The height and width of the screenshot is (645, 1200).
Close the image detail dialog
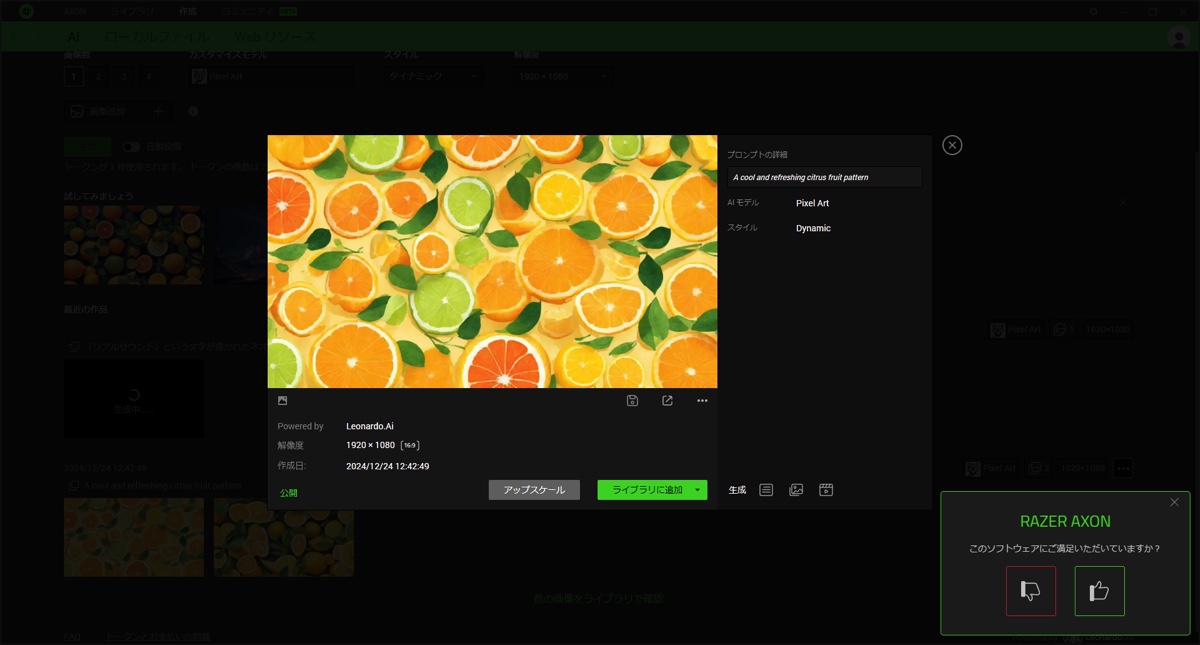(x=952, y=145)
